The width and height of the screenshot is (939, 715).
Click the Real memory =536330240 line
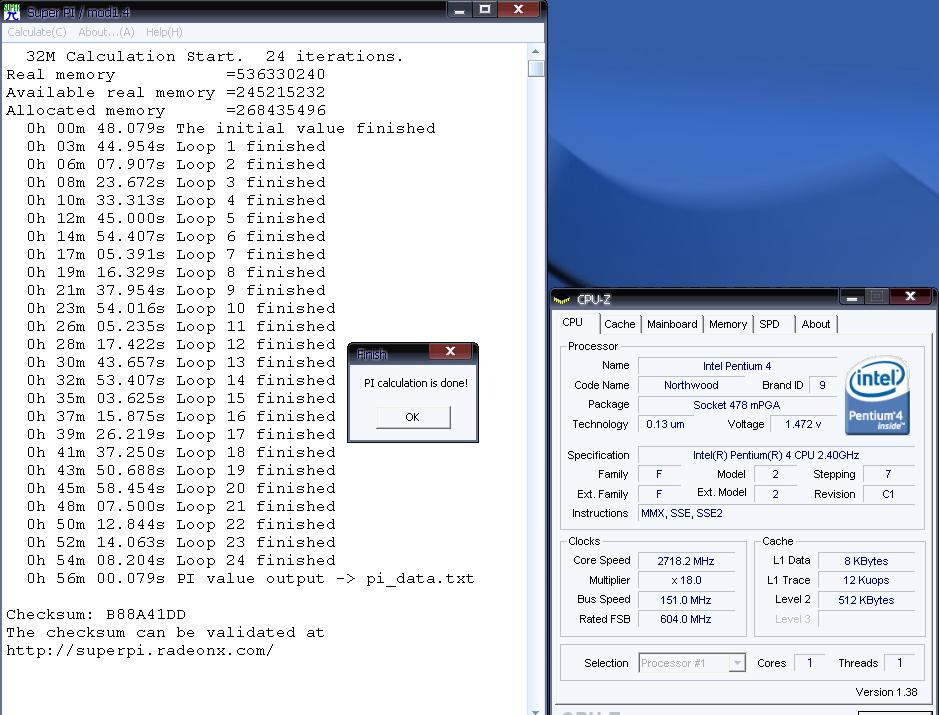coord(166,75)
